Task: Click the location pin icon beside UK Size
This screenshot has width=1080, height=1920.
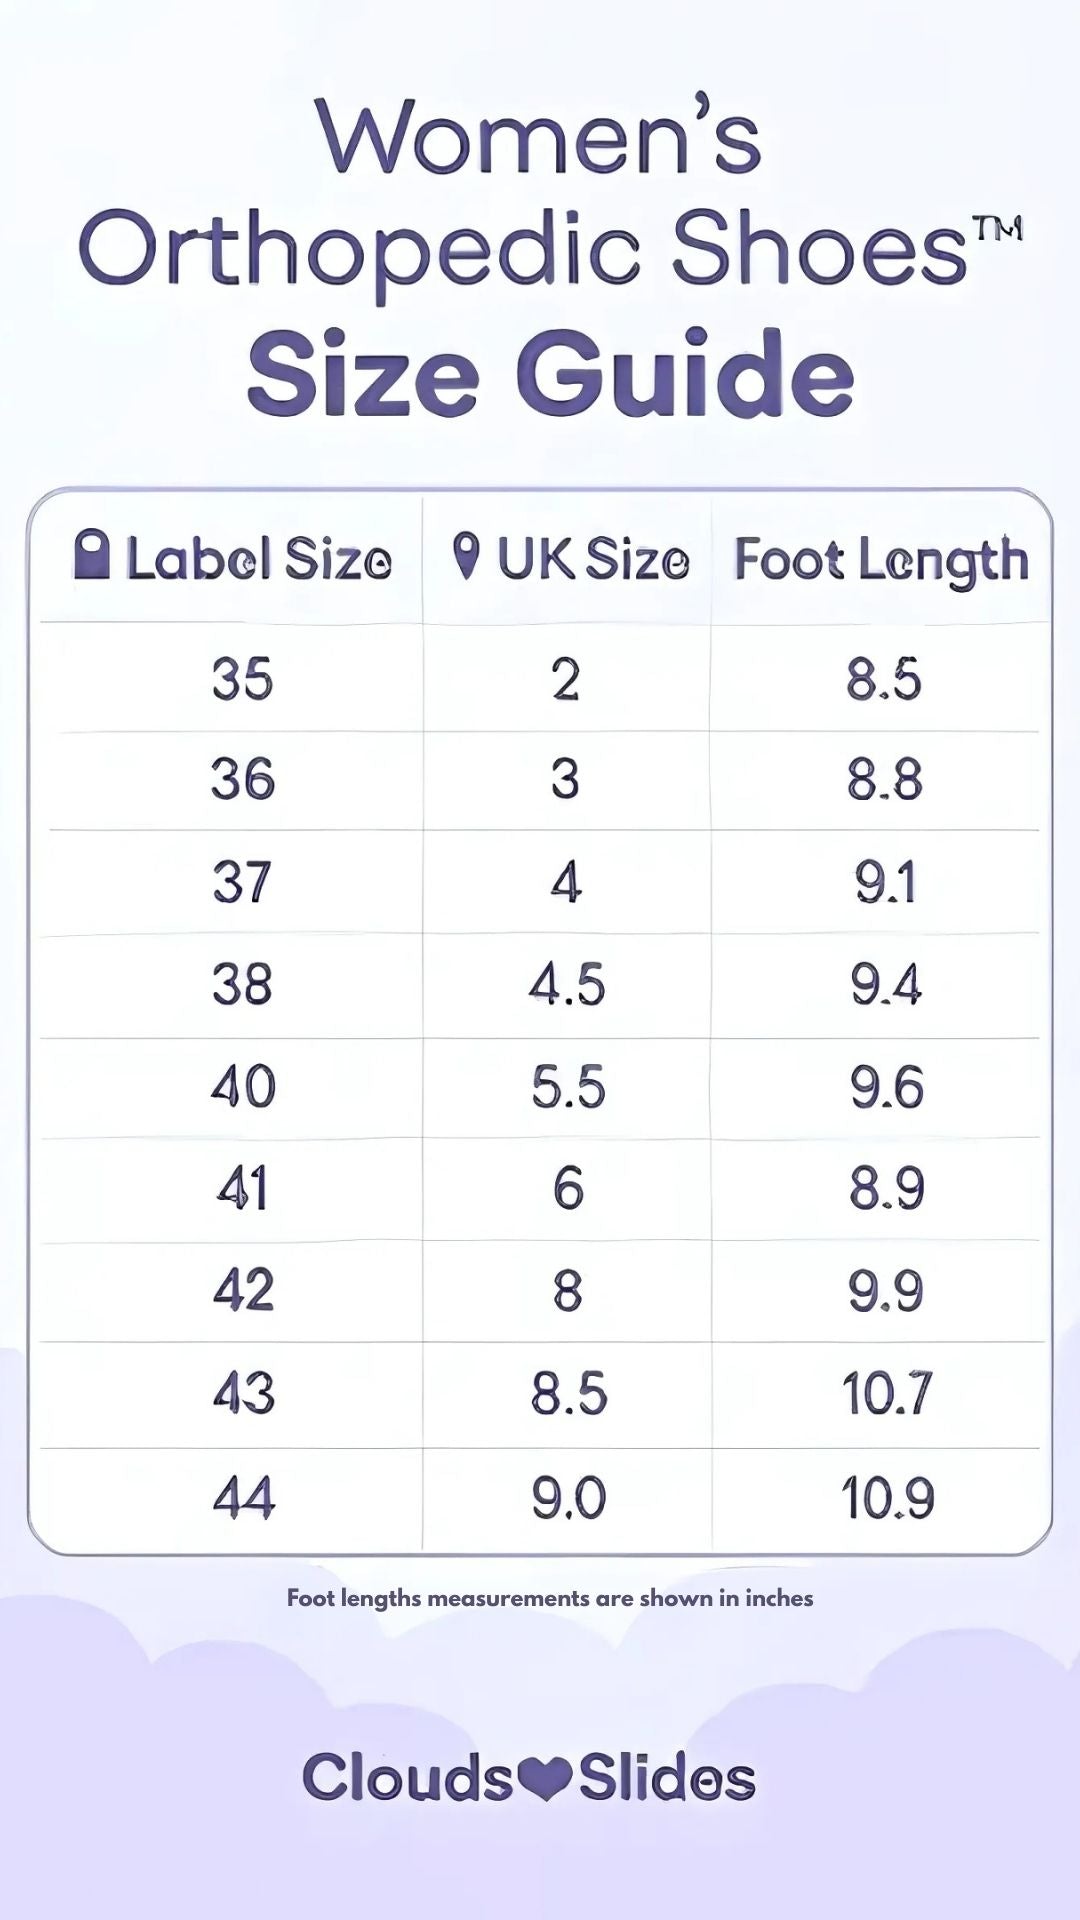Action: (466, 556)
